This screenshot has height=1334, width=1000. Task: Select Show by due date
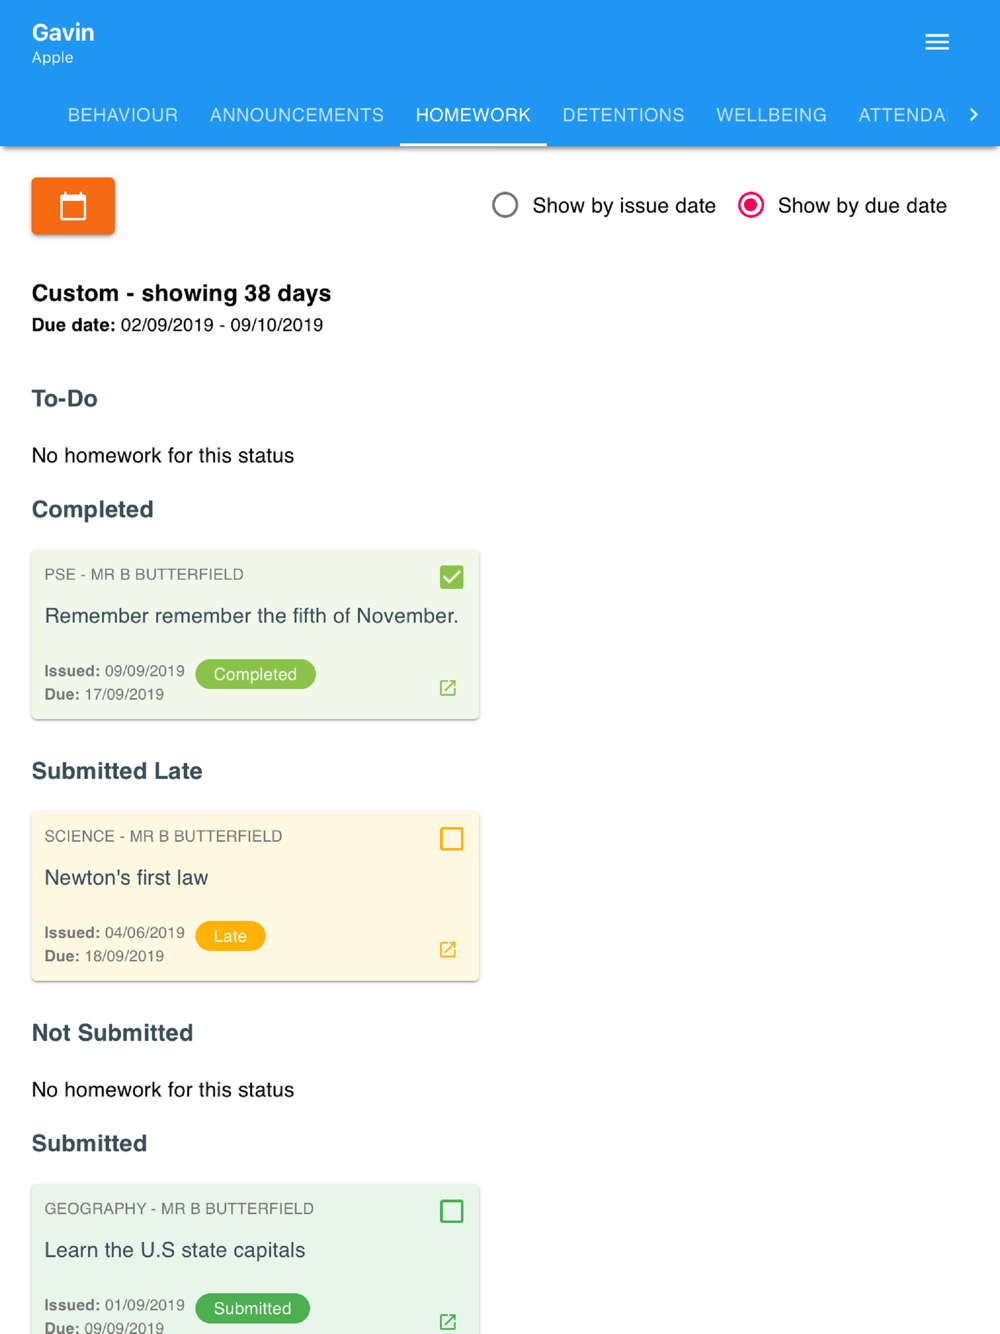pyautogui.click(x=751, y=206)
